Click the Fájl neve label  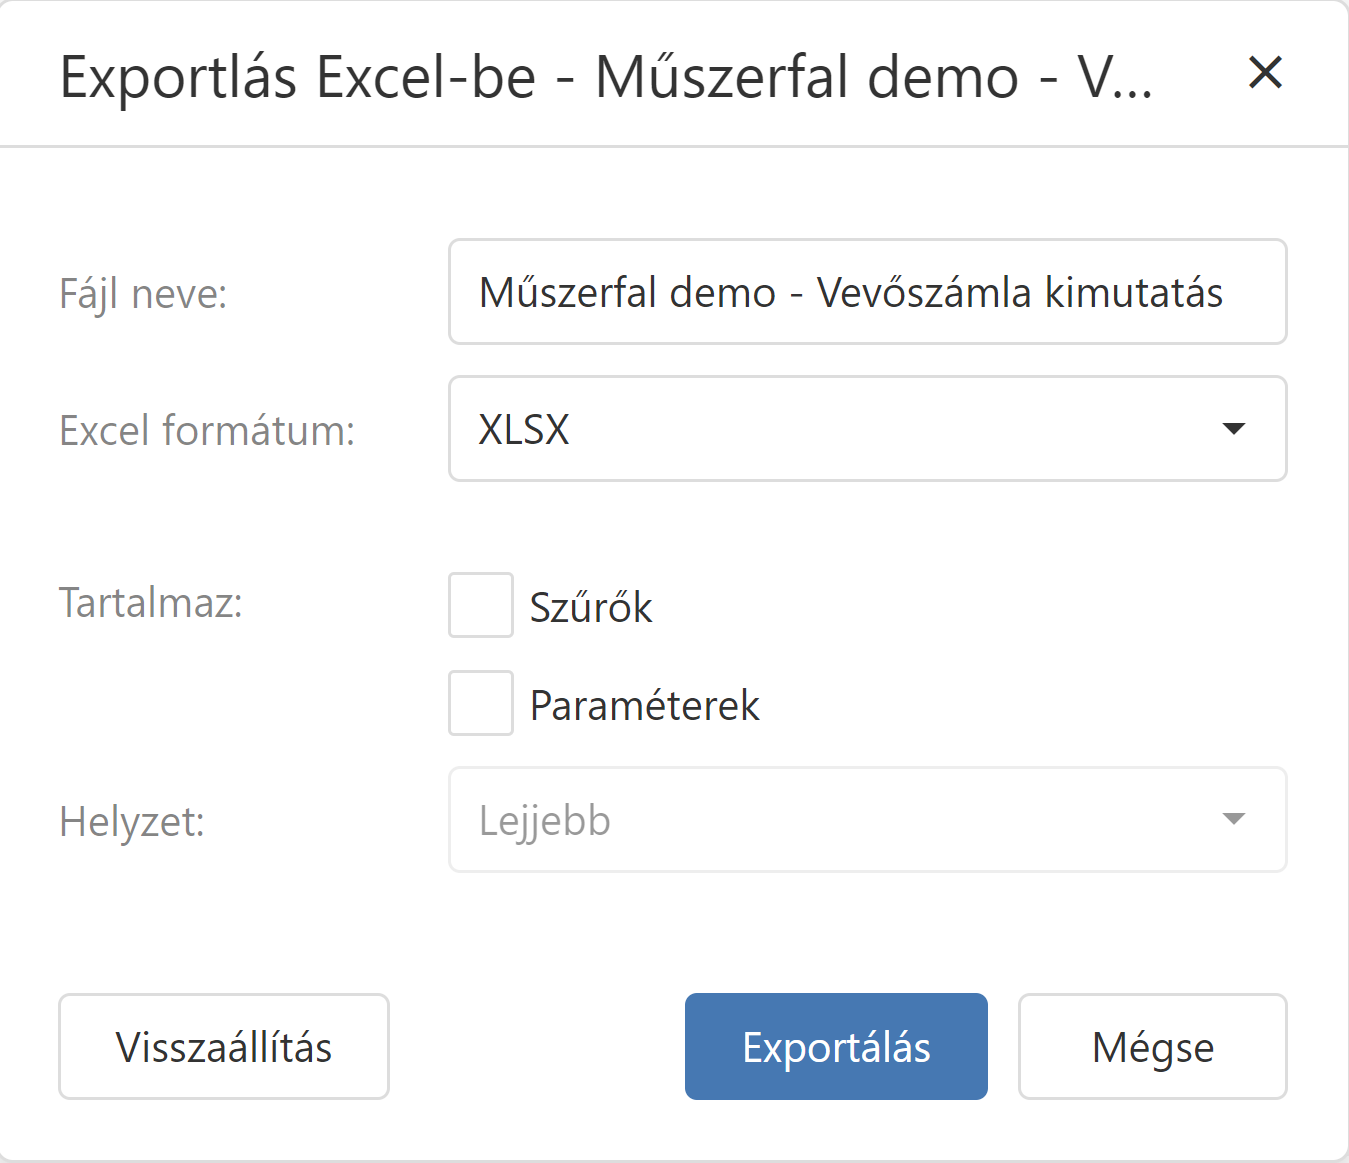tap(144, 294)
